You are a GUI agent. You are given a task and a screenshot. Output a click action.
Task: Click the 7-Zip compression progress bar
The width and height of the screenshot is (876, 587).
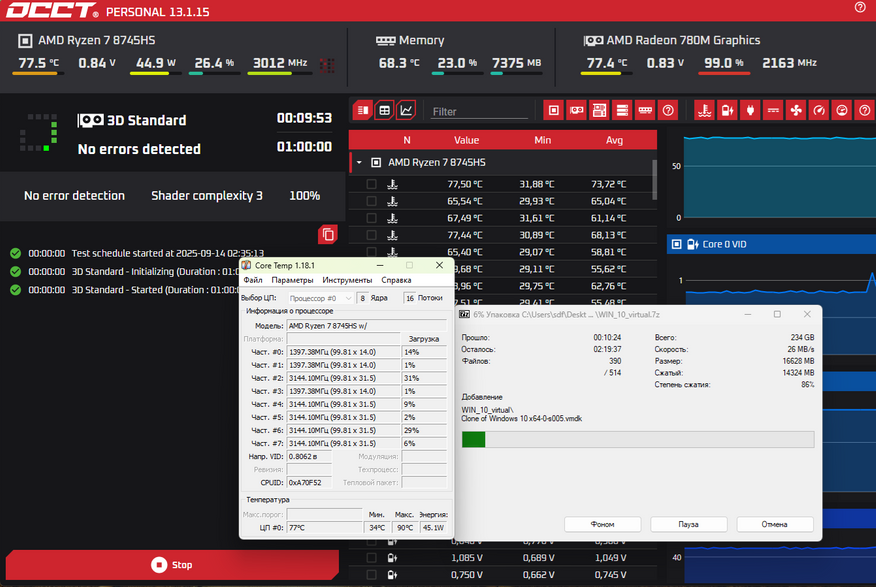click(638, 440)
